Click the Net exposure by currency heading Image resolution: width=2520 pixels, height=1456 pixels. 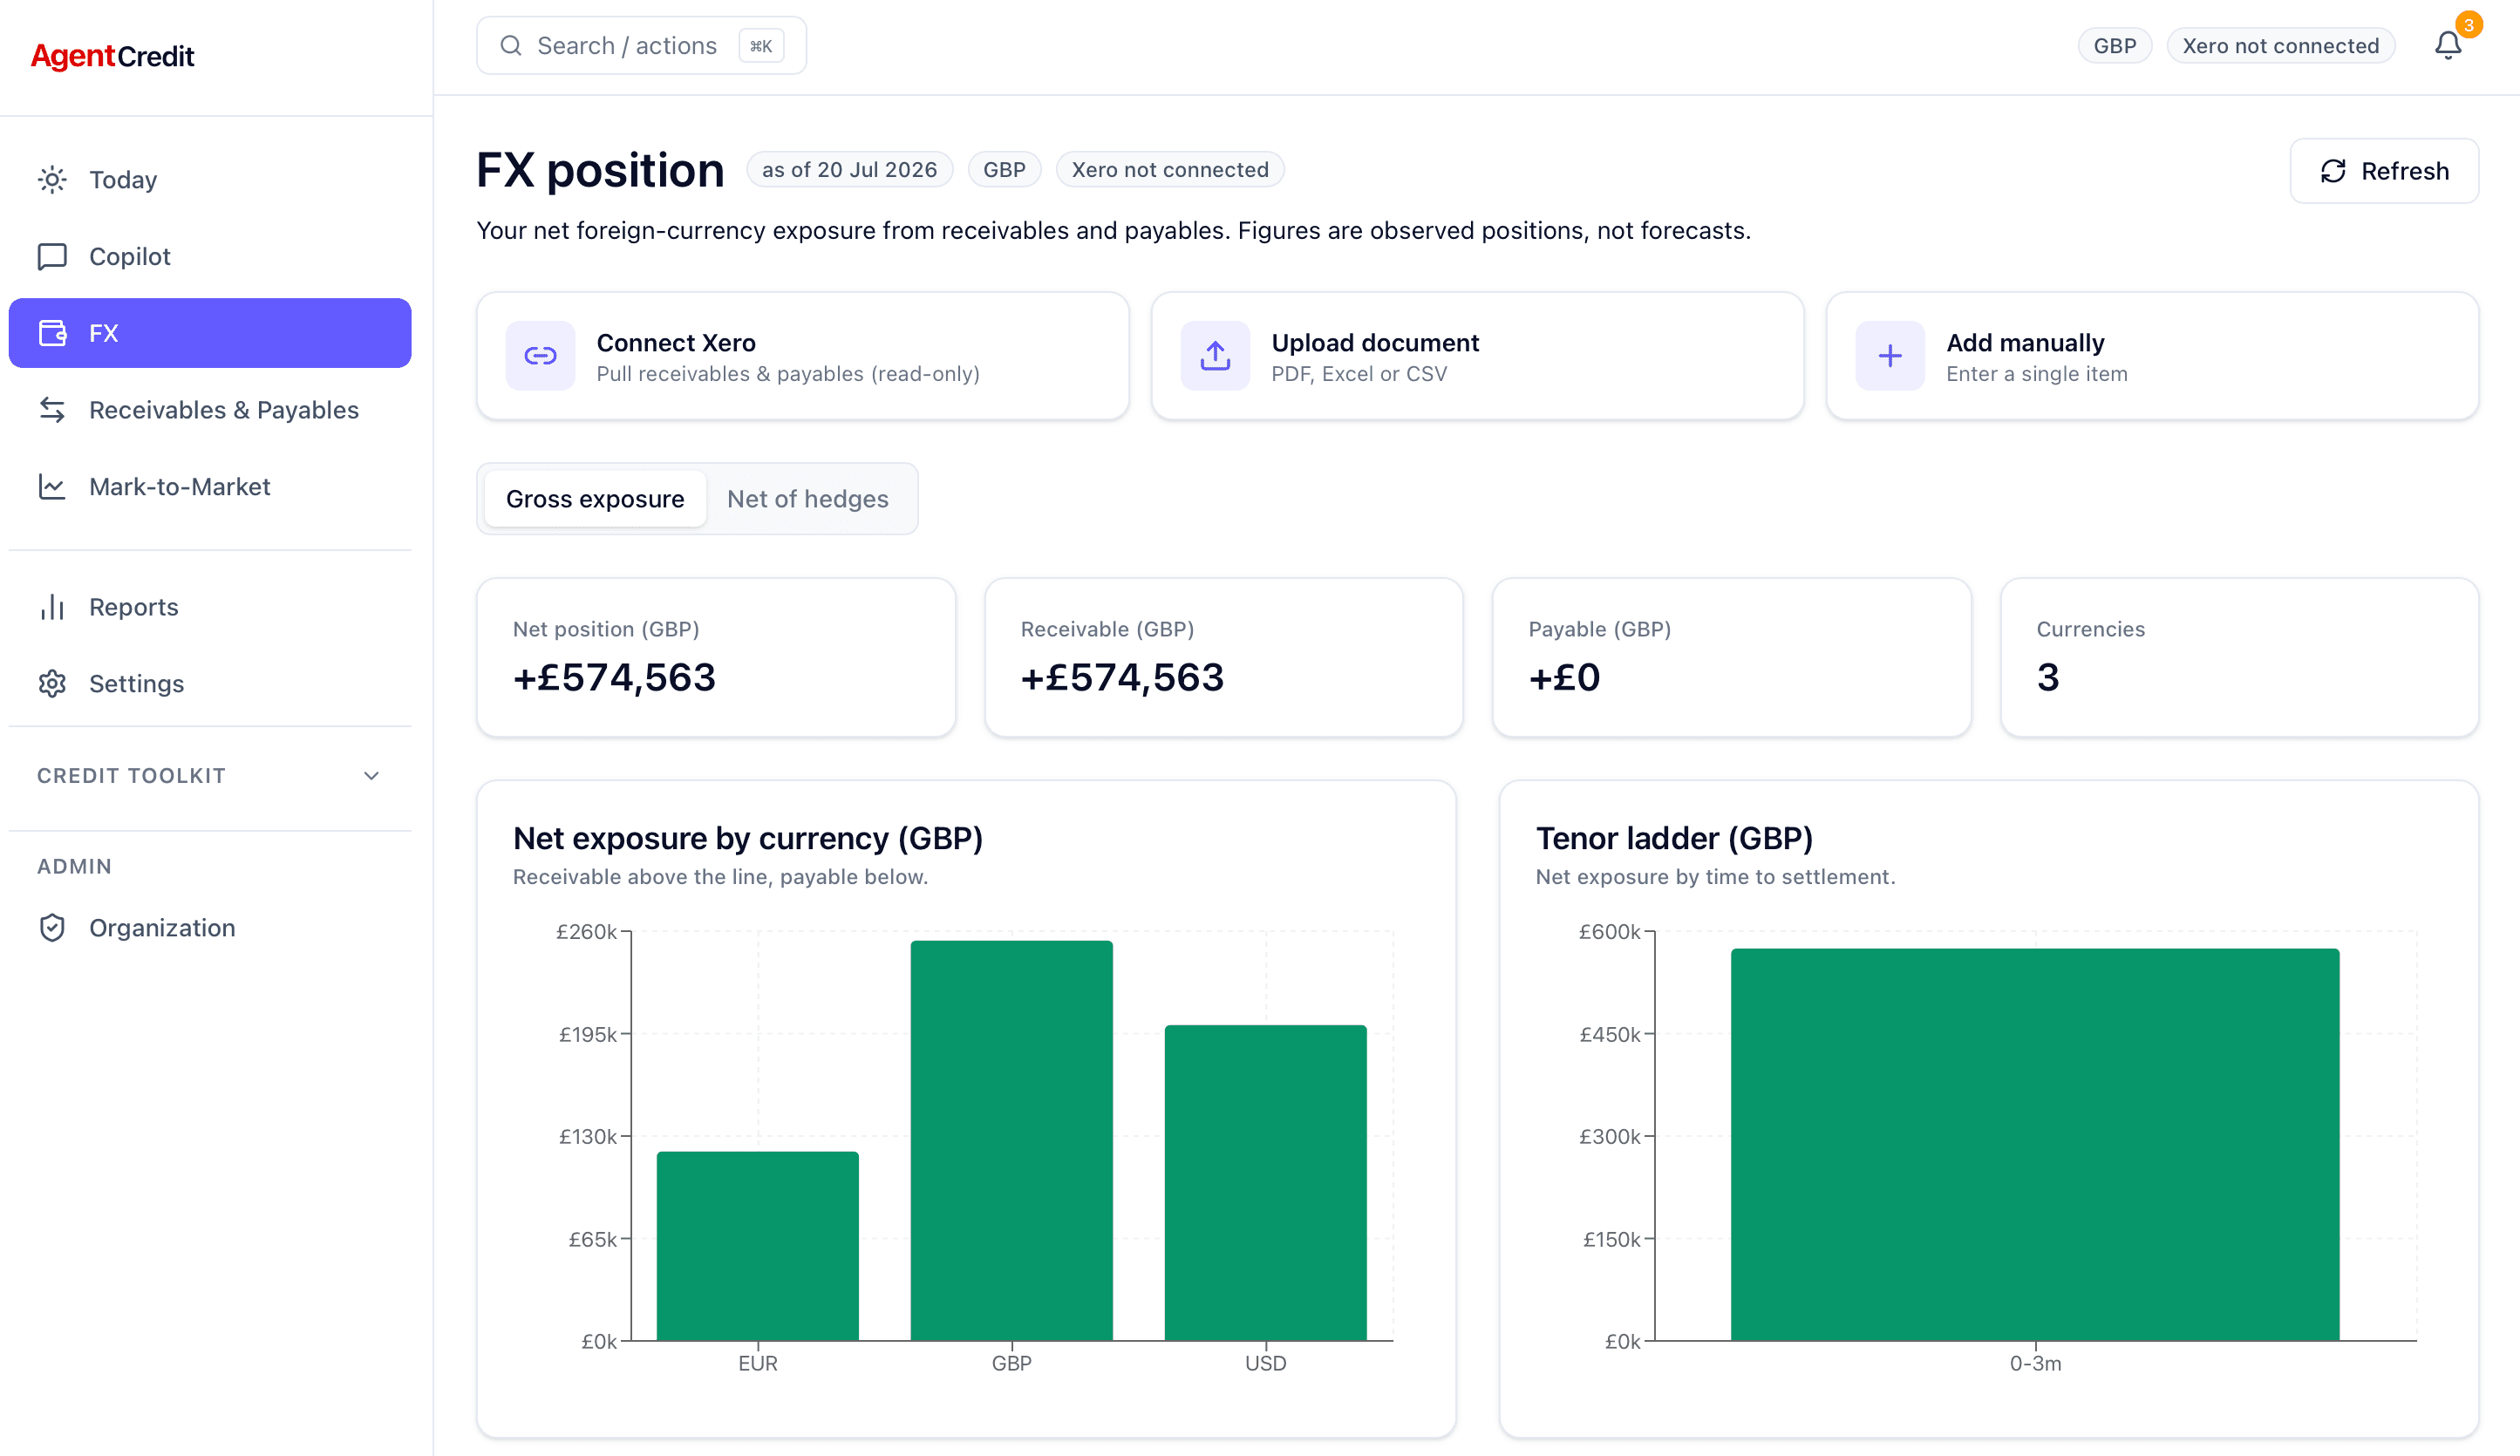pos(747,838)
